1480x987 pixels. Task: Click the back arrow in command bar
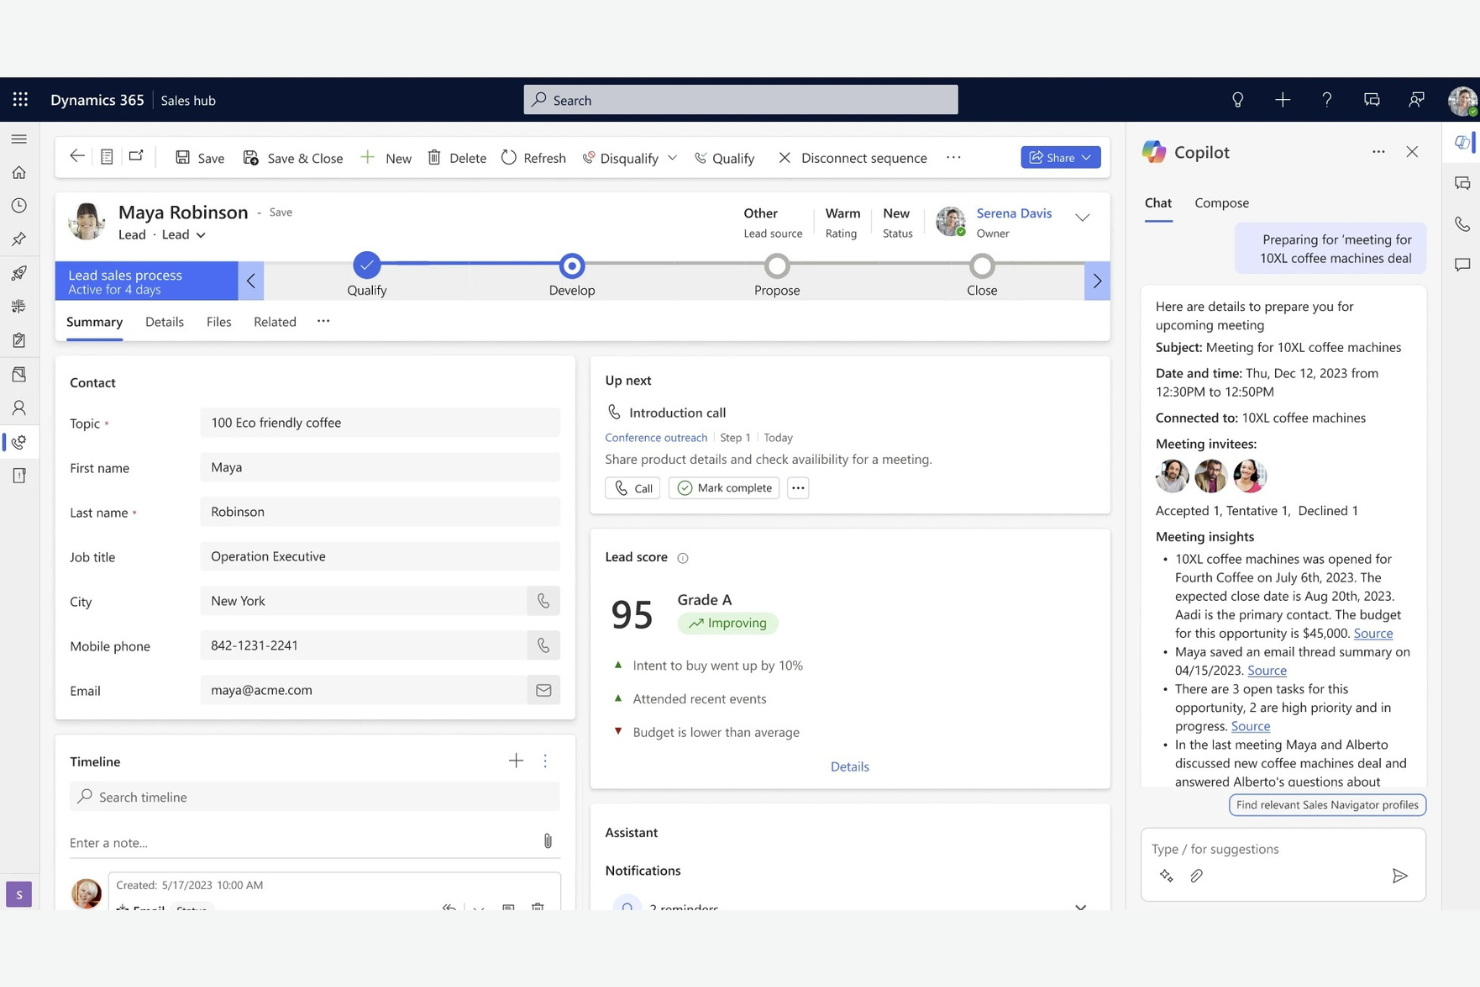tap(77, 157)
